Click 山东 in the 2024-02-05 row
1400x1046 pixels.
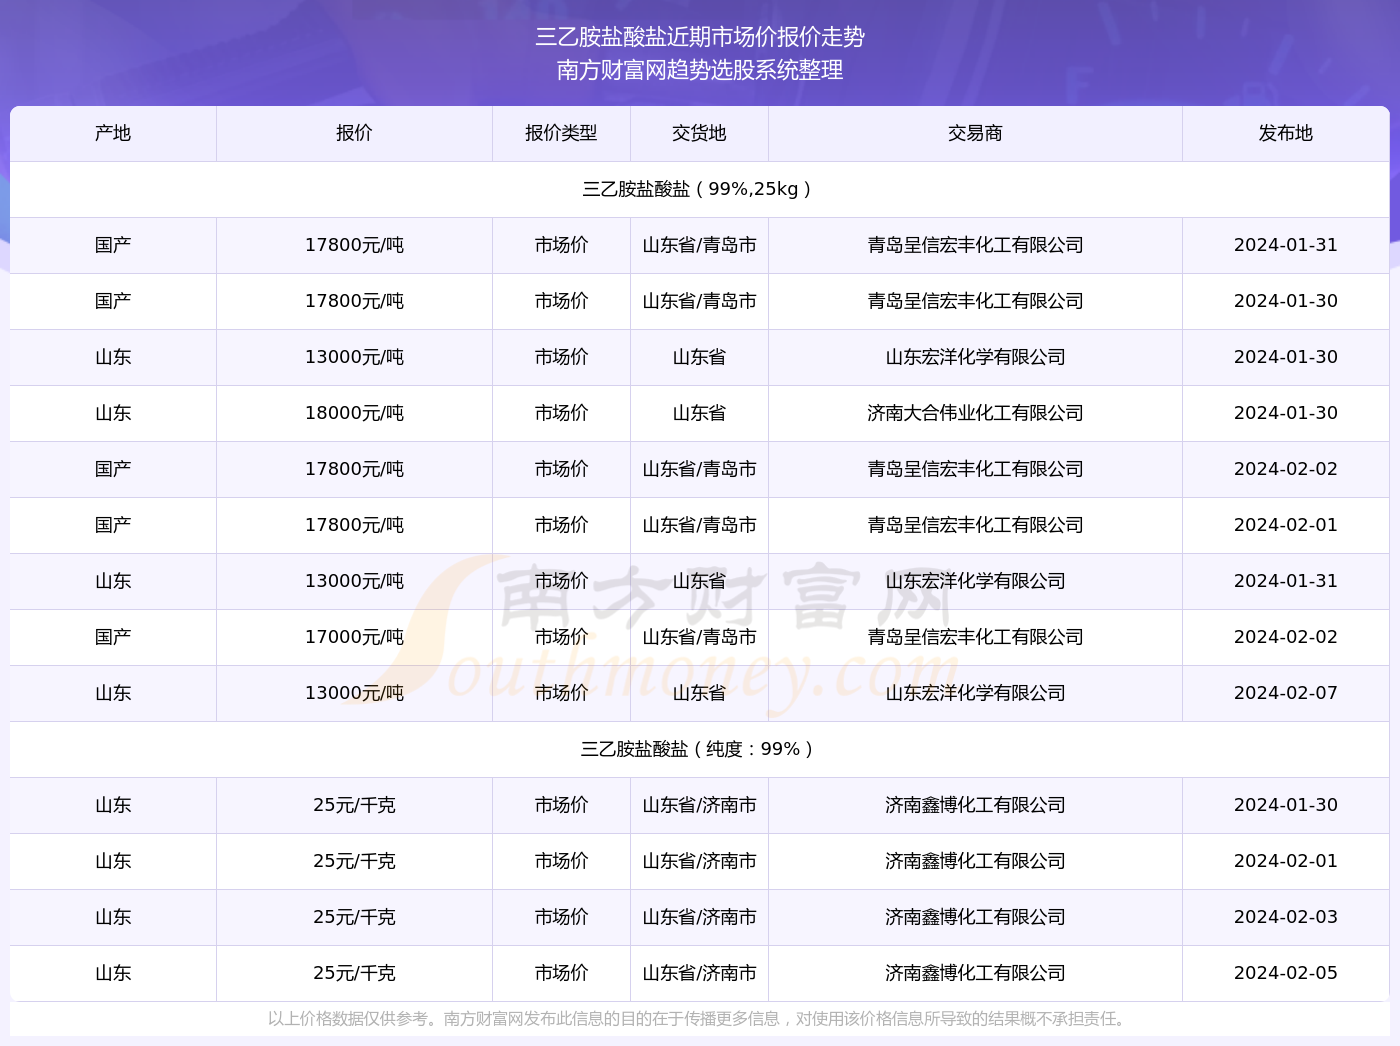pos(113,973)
